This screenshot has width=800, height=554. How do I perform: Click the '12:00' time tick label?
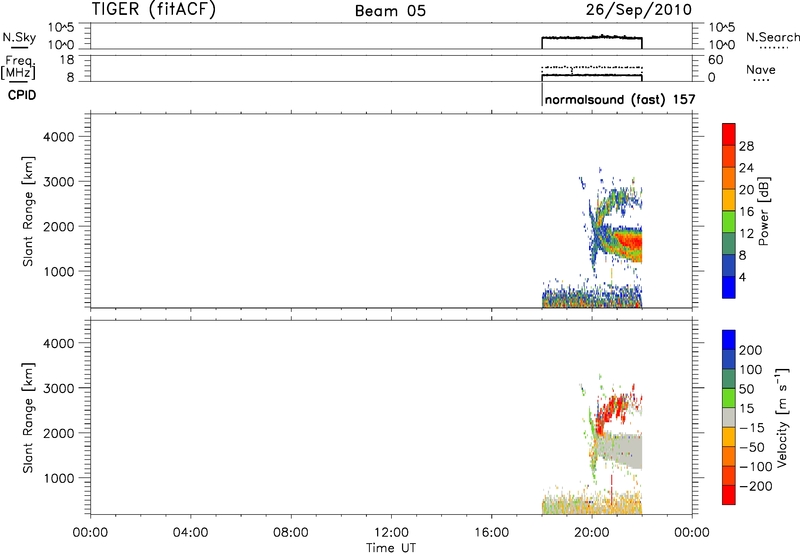click(x=391, y=533)
